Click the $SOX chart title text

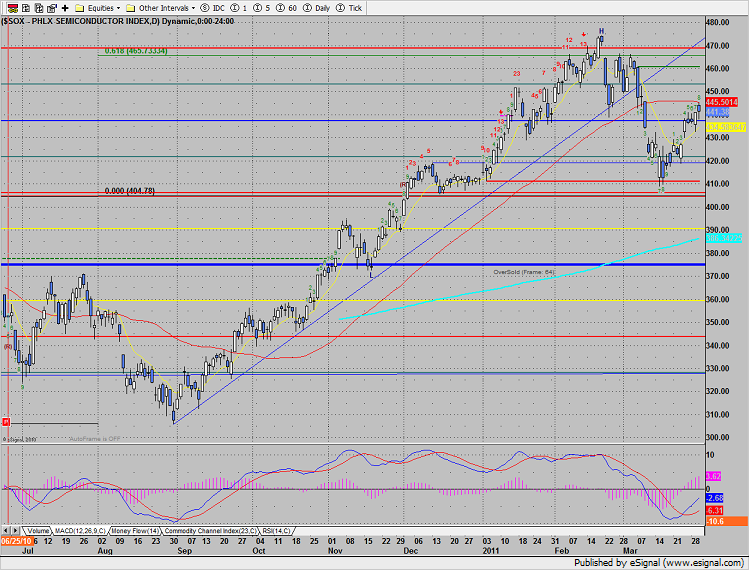pos(118,21)
